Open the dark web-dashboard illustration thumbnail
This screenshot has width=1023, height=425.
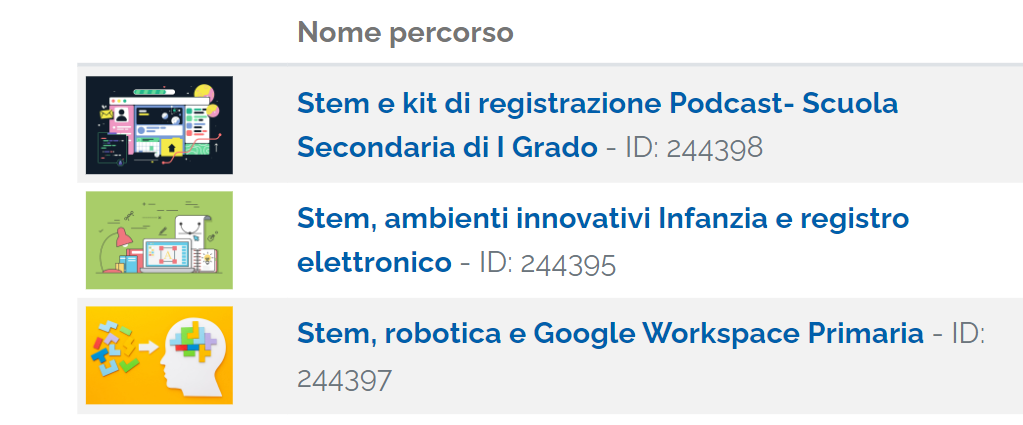tap(159, 125)
